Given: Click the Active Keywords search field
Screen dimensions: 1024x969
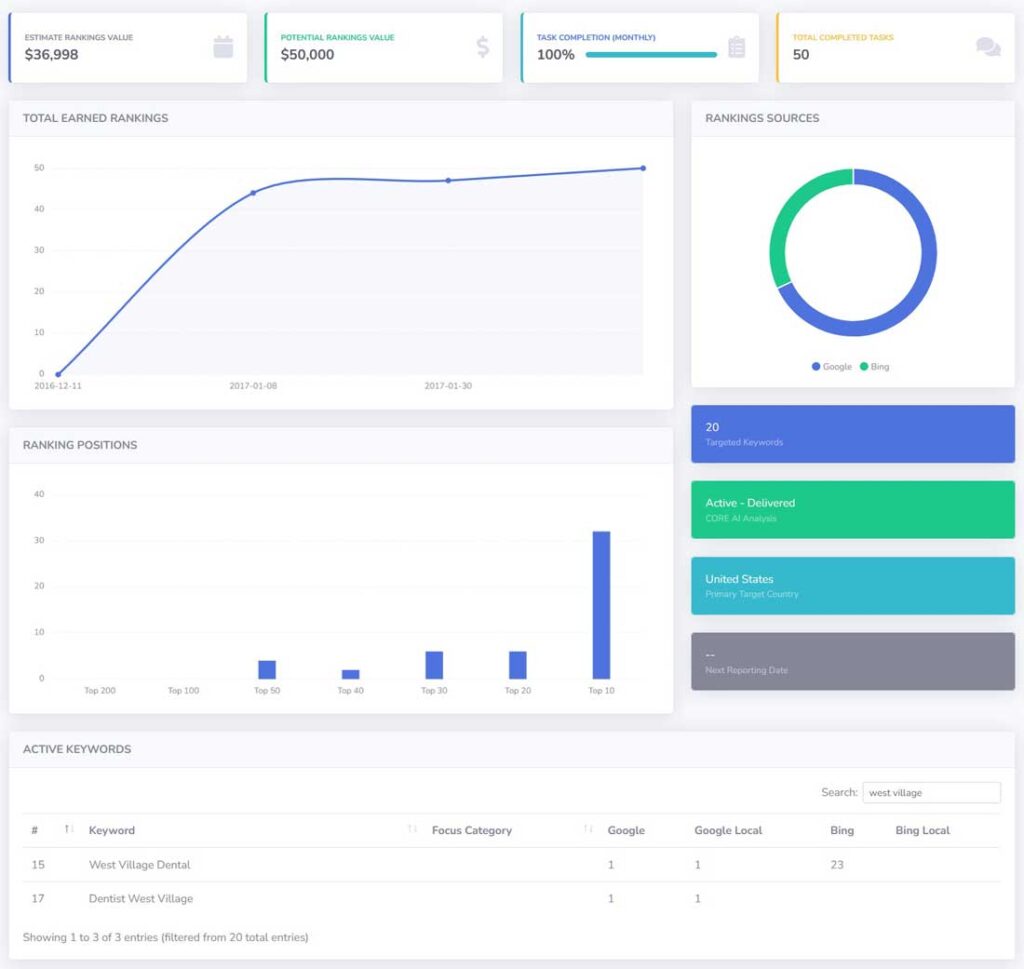Looking at the screenshot, I should [x=931, y=793].
